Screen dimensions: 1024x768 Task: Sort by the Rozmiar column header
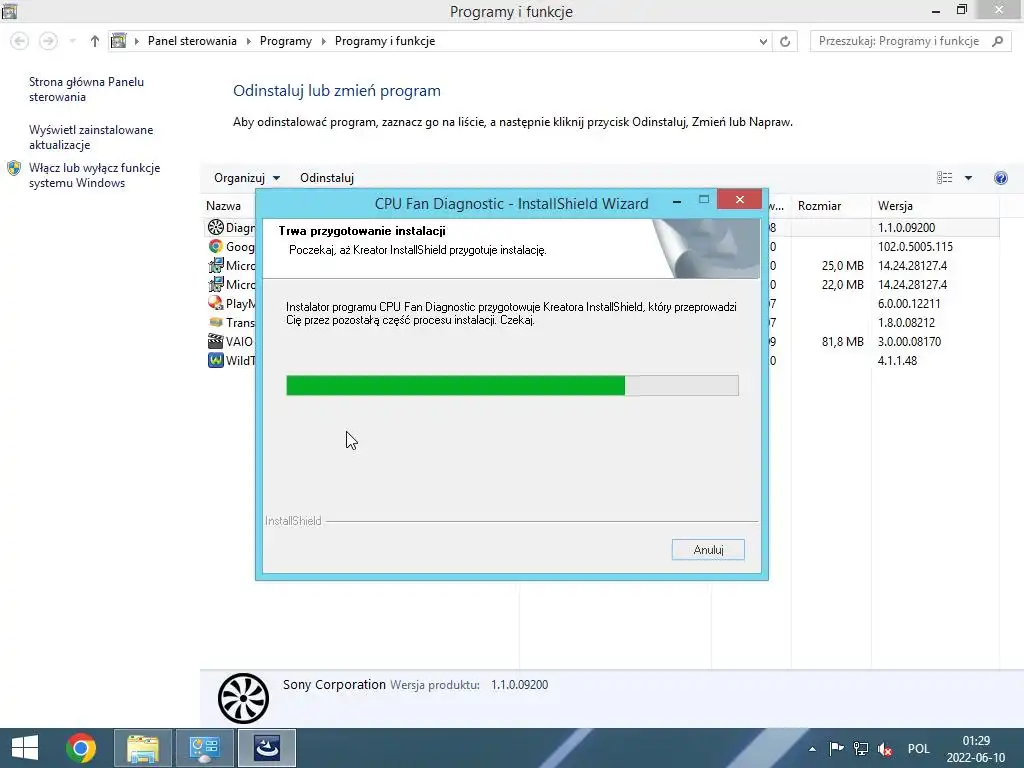(819, 206)
